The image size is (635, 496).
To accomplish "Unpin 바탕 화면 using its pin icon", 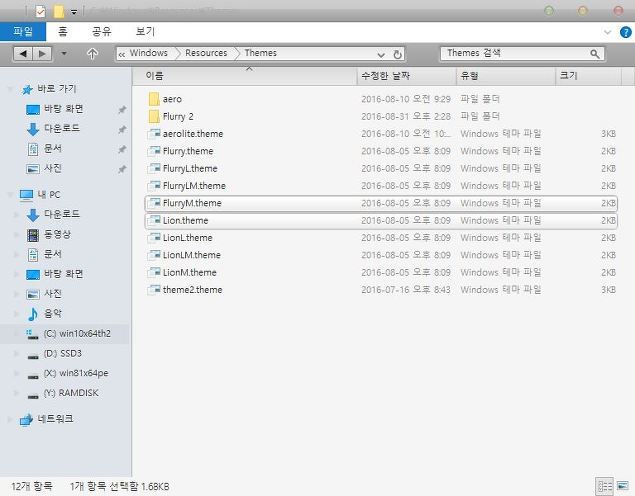I will (122, 110).
